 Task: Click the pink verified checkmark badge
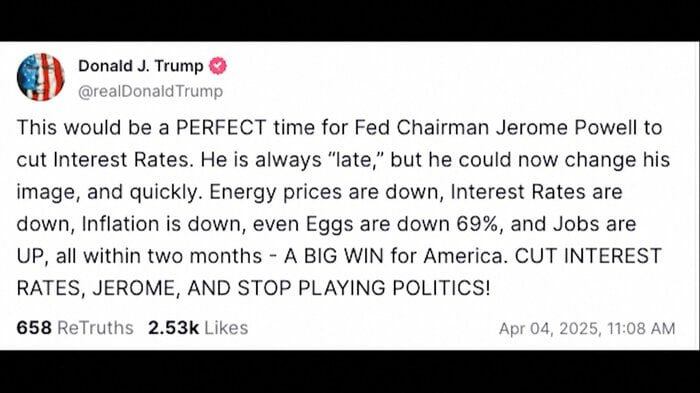tap(217, 66)
